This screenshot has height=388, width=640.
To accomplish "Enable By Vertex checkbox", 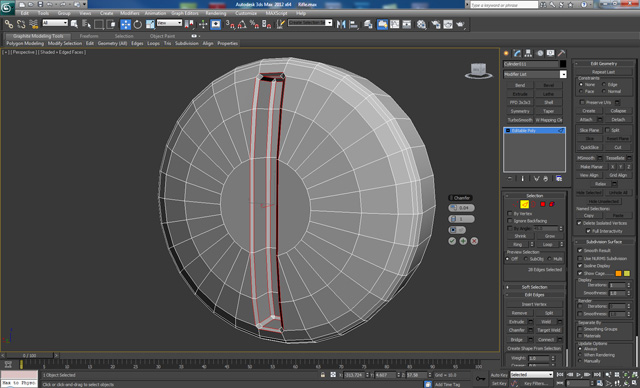I will point(510,213).
